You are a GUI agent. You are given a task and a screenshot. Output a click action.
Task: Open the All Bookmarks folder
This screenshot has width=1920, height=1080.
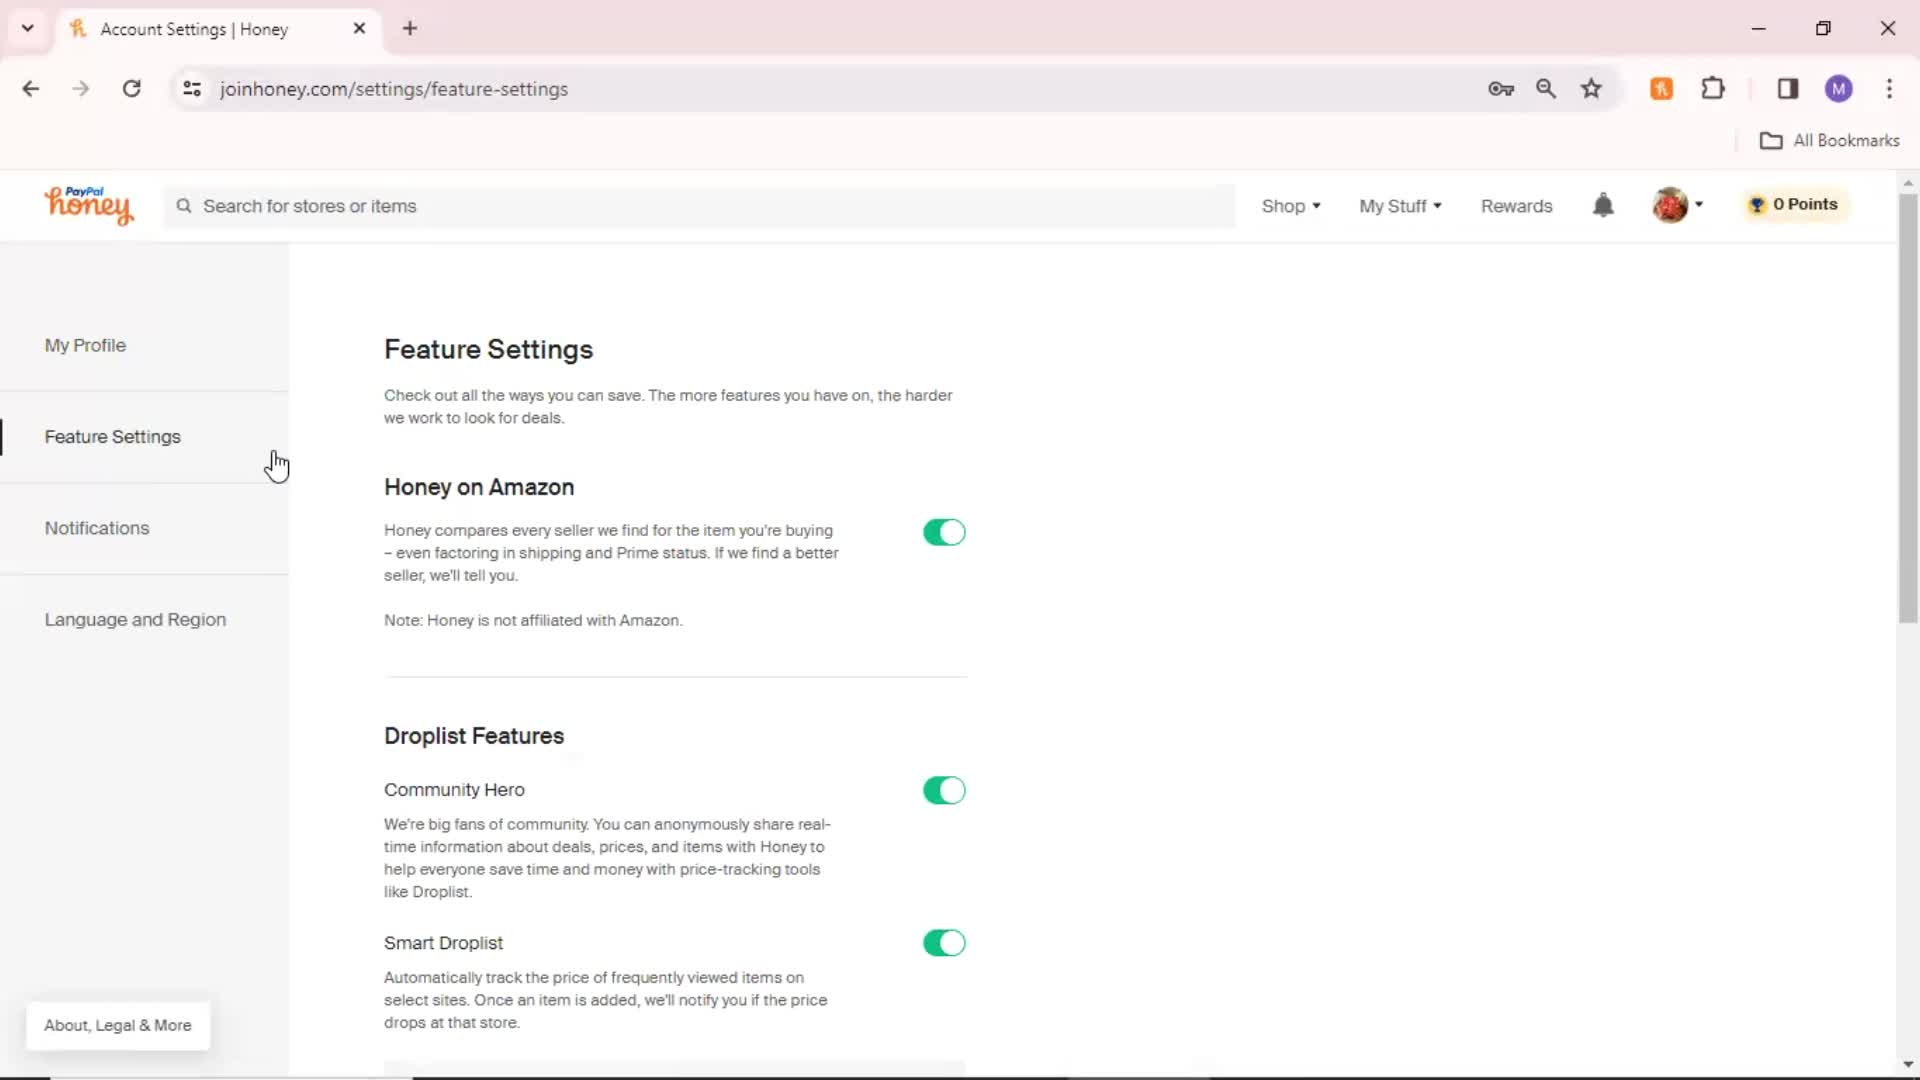pyautogui.click(x=1830, y=141)
